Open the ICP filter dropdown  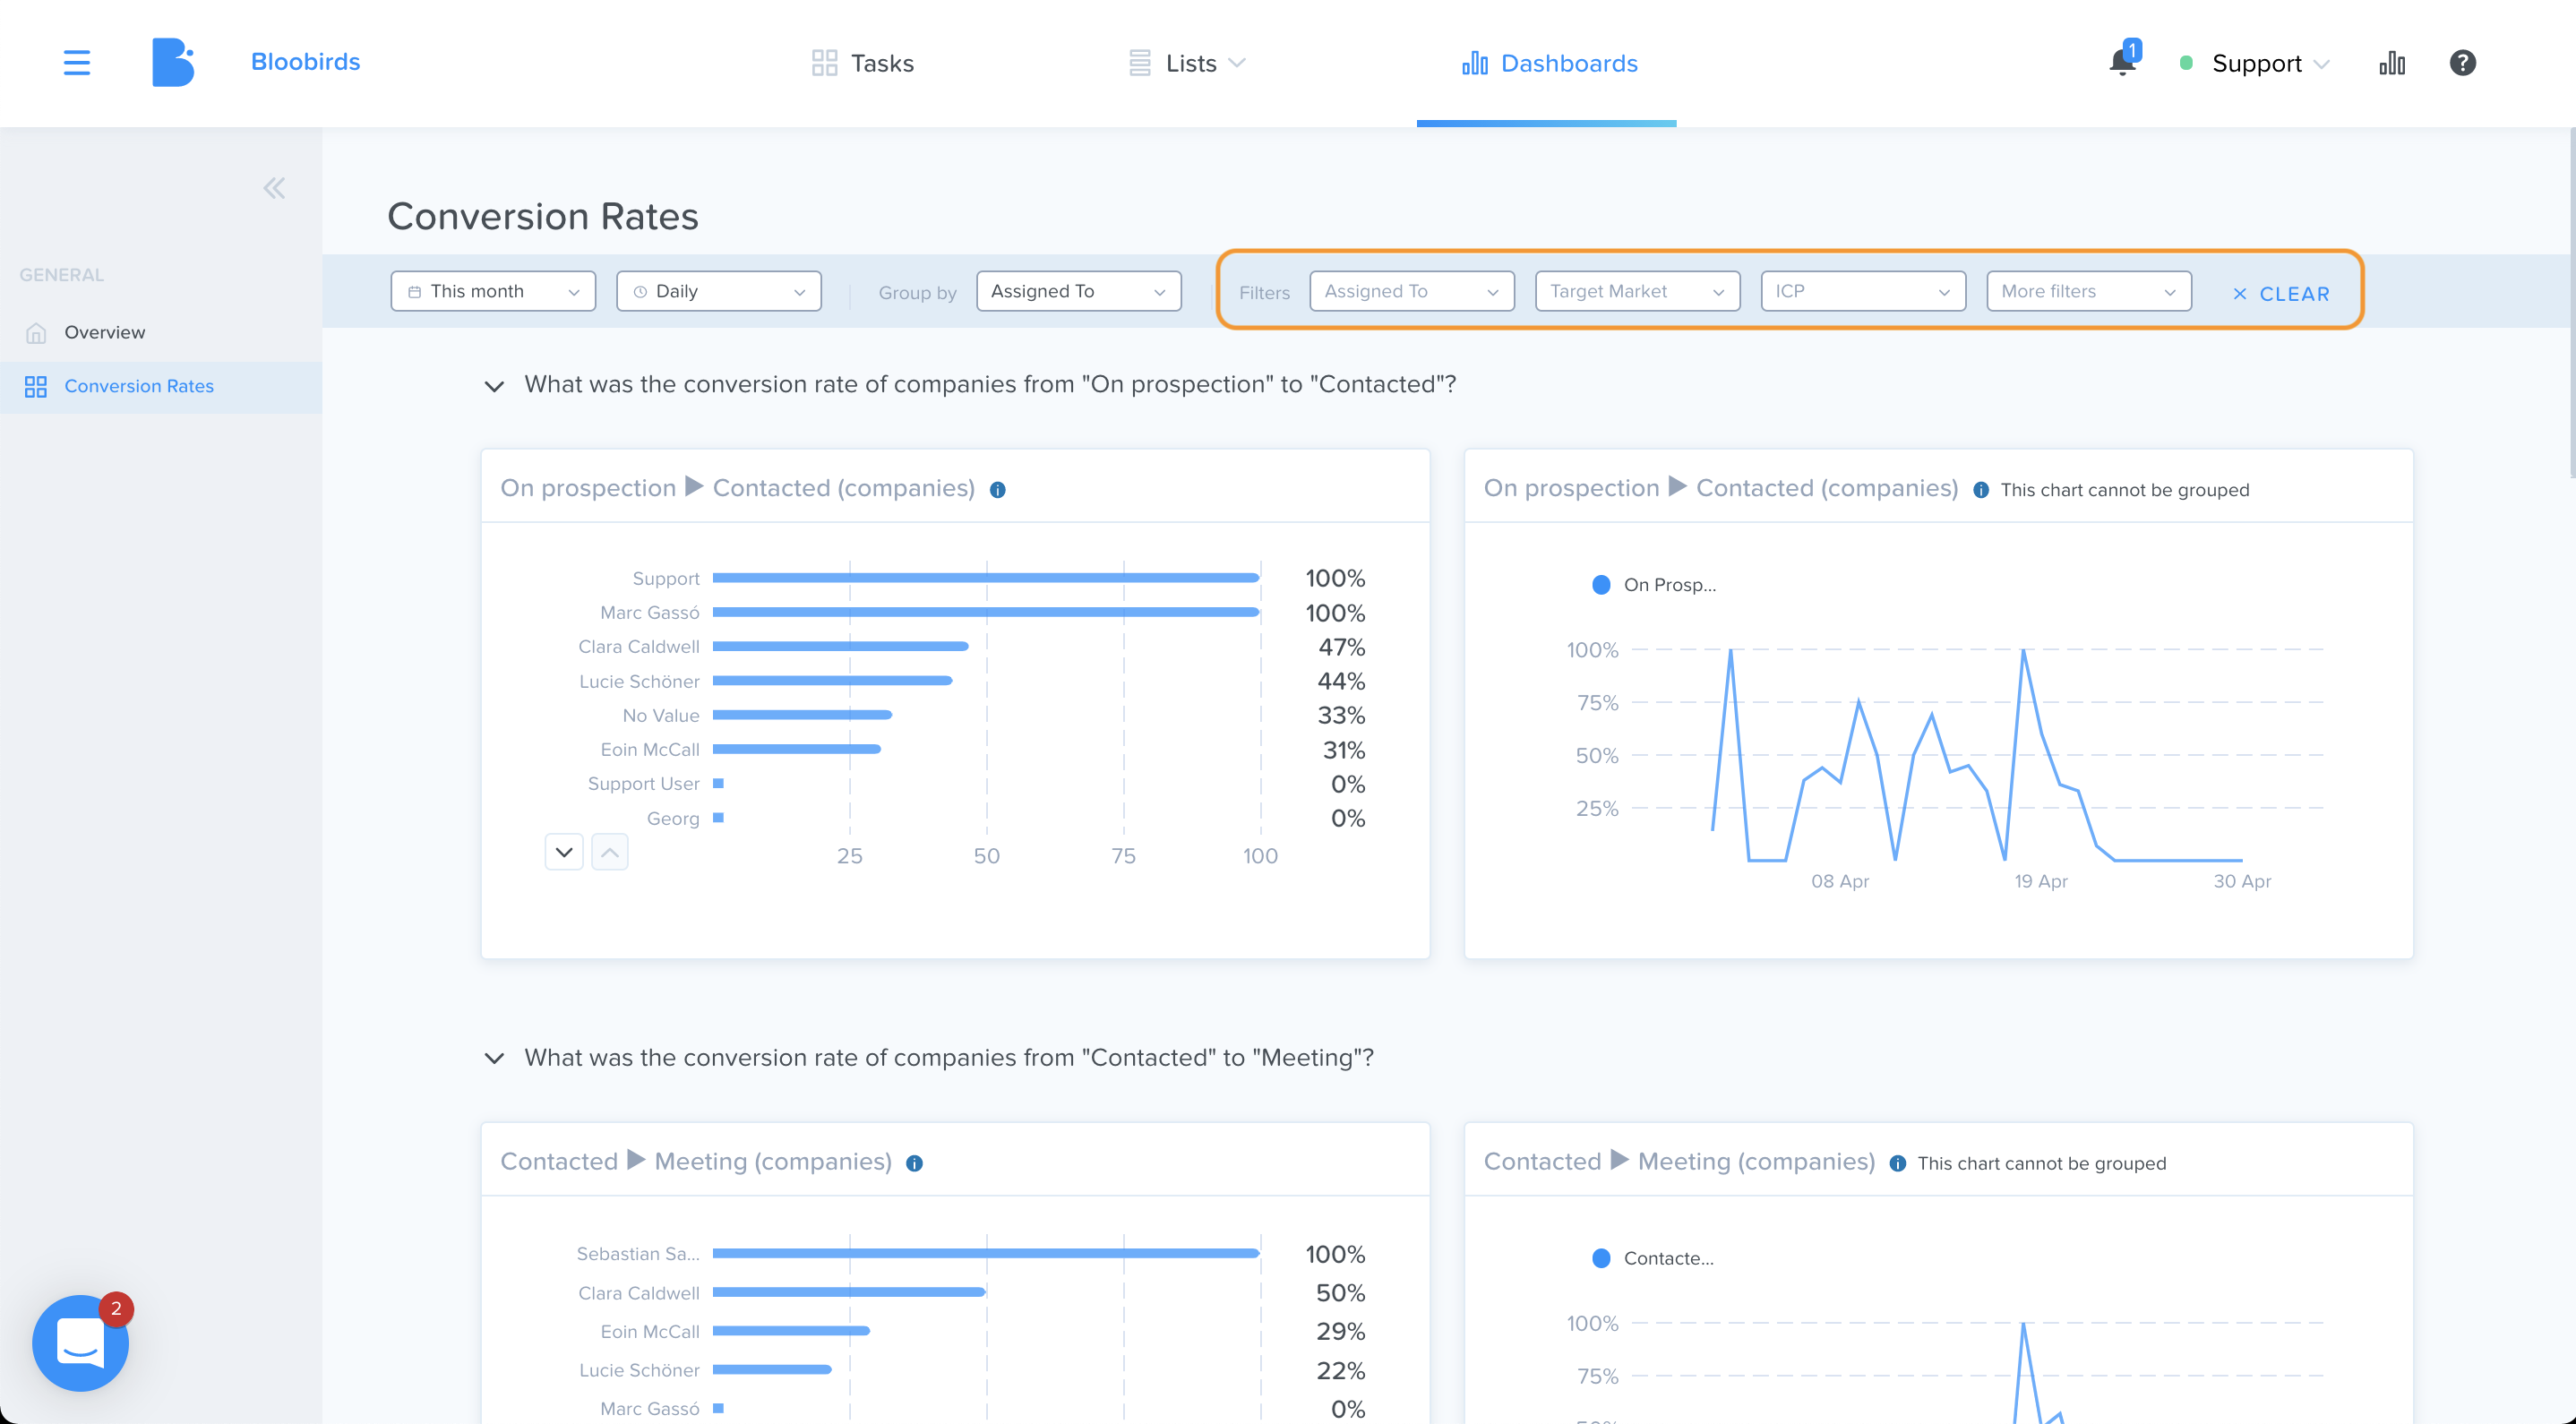[x=1863, y=291]
